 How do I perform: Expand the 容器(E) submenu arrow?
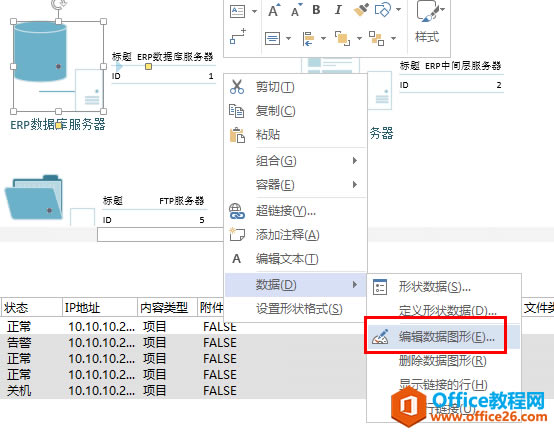pos(355,184)
